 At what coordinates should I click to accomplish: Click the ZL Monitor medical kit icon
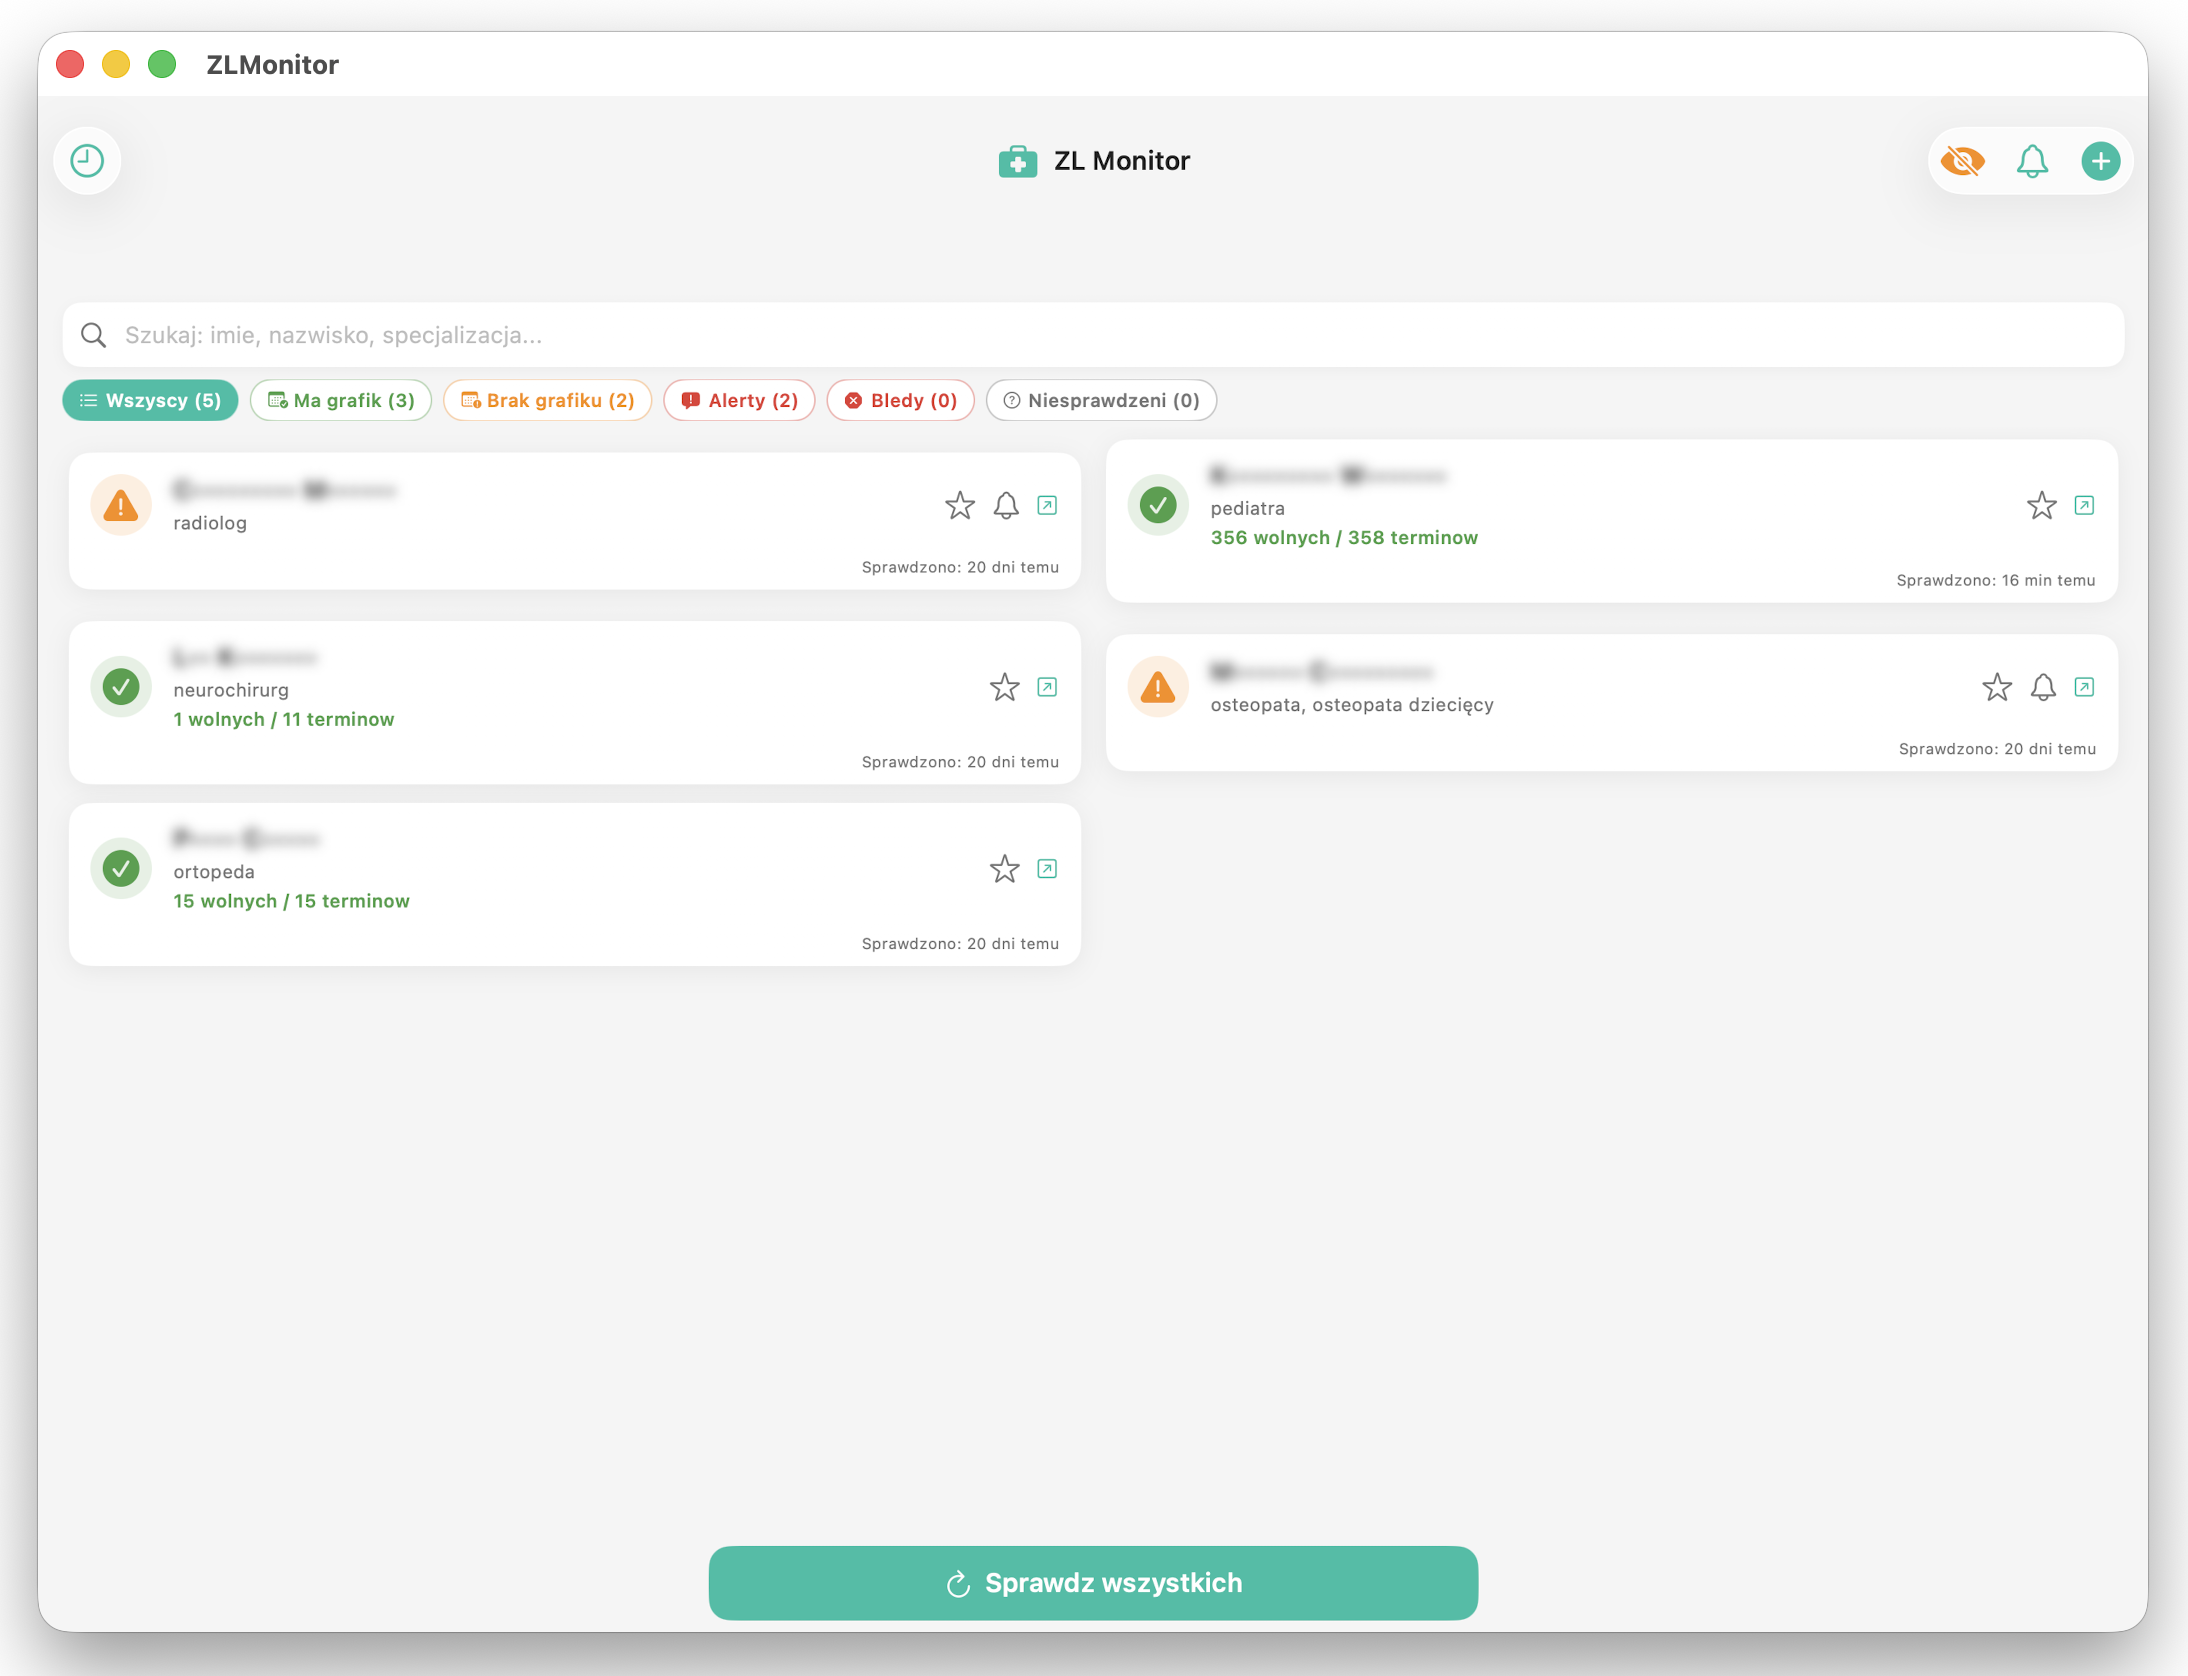tap(1017, 160)
